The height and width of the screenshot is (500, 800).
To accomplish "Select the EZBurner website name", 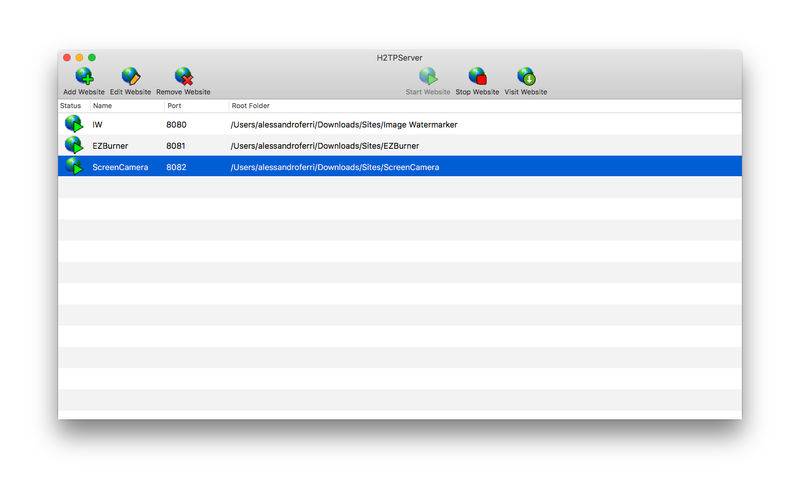I will click(x=110, y=146).
